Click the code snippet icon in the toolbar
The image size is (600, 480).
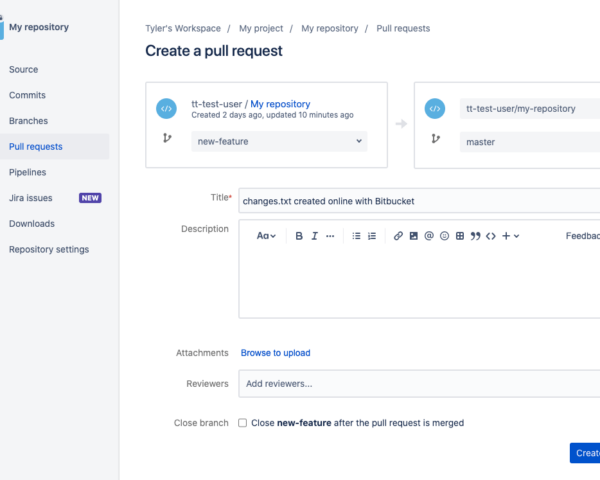[491, 236]
